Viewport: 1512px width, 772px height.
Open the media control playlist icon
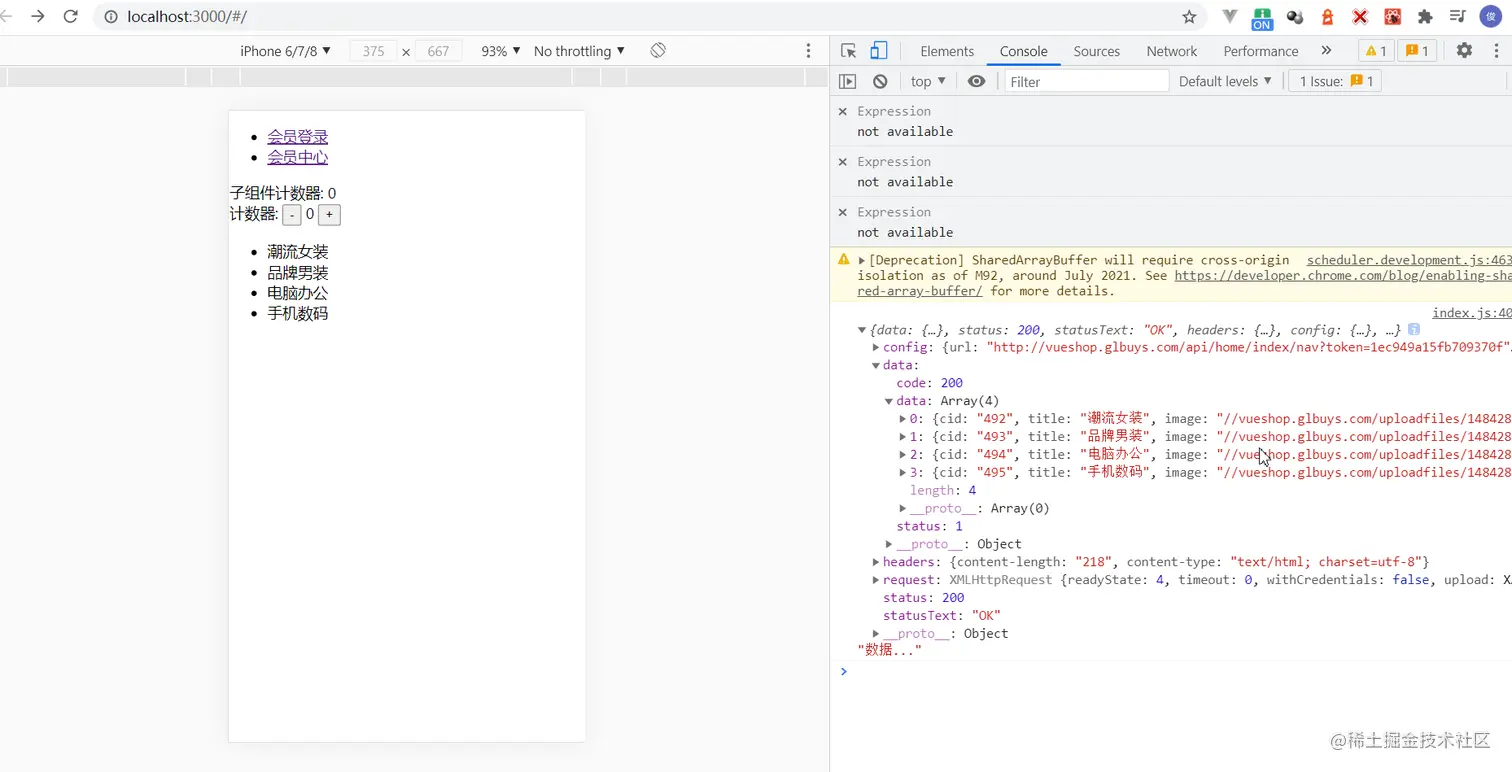click(1458, 16)
